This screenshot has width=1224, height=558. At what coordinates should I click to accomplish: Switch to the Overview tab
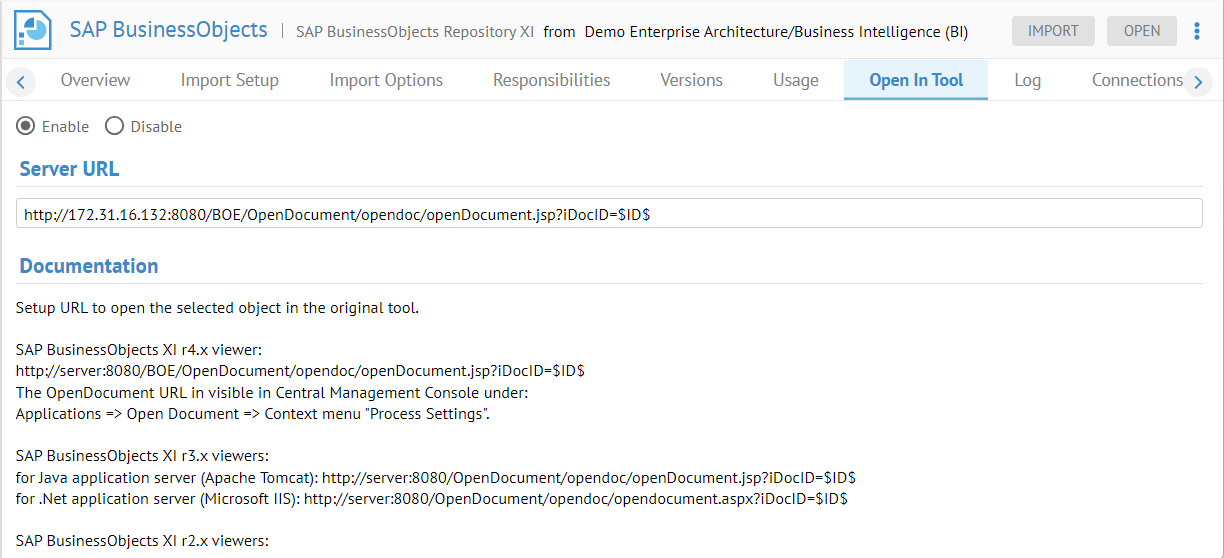point(95,80)
